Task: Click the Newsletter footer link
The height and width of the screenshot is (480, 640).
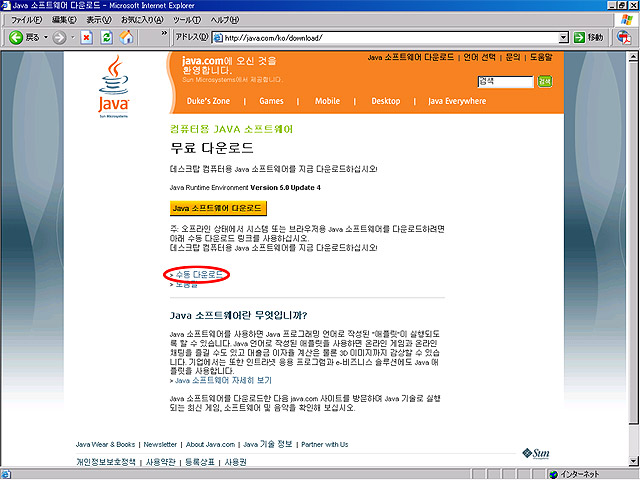Action: [160, 444]
